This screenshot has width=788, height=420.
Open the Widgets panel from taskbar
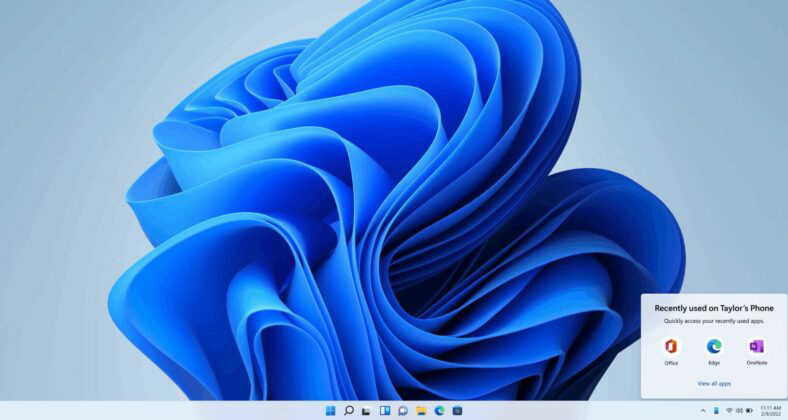(x=384, y=410)
